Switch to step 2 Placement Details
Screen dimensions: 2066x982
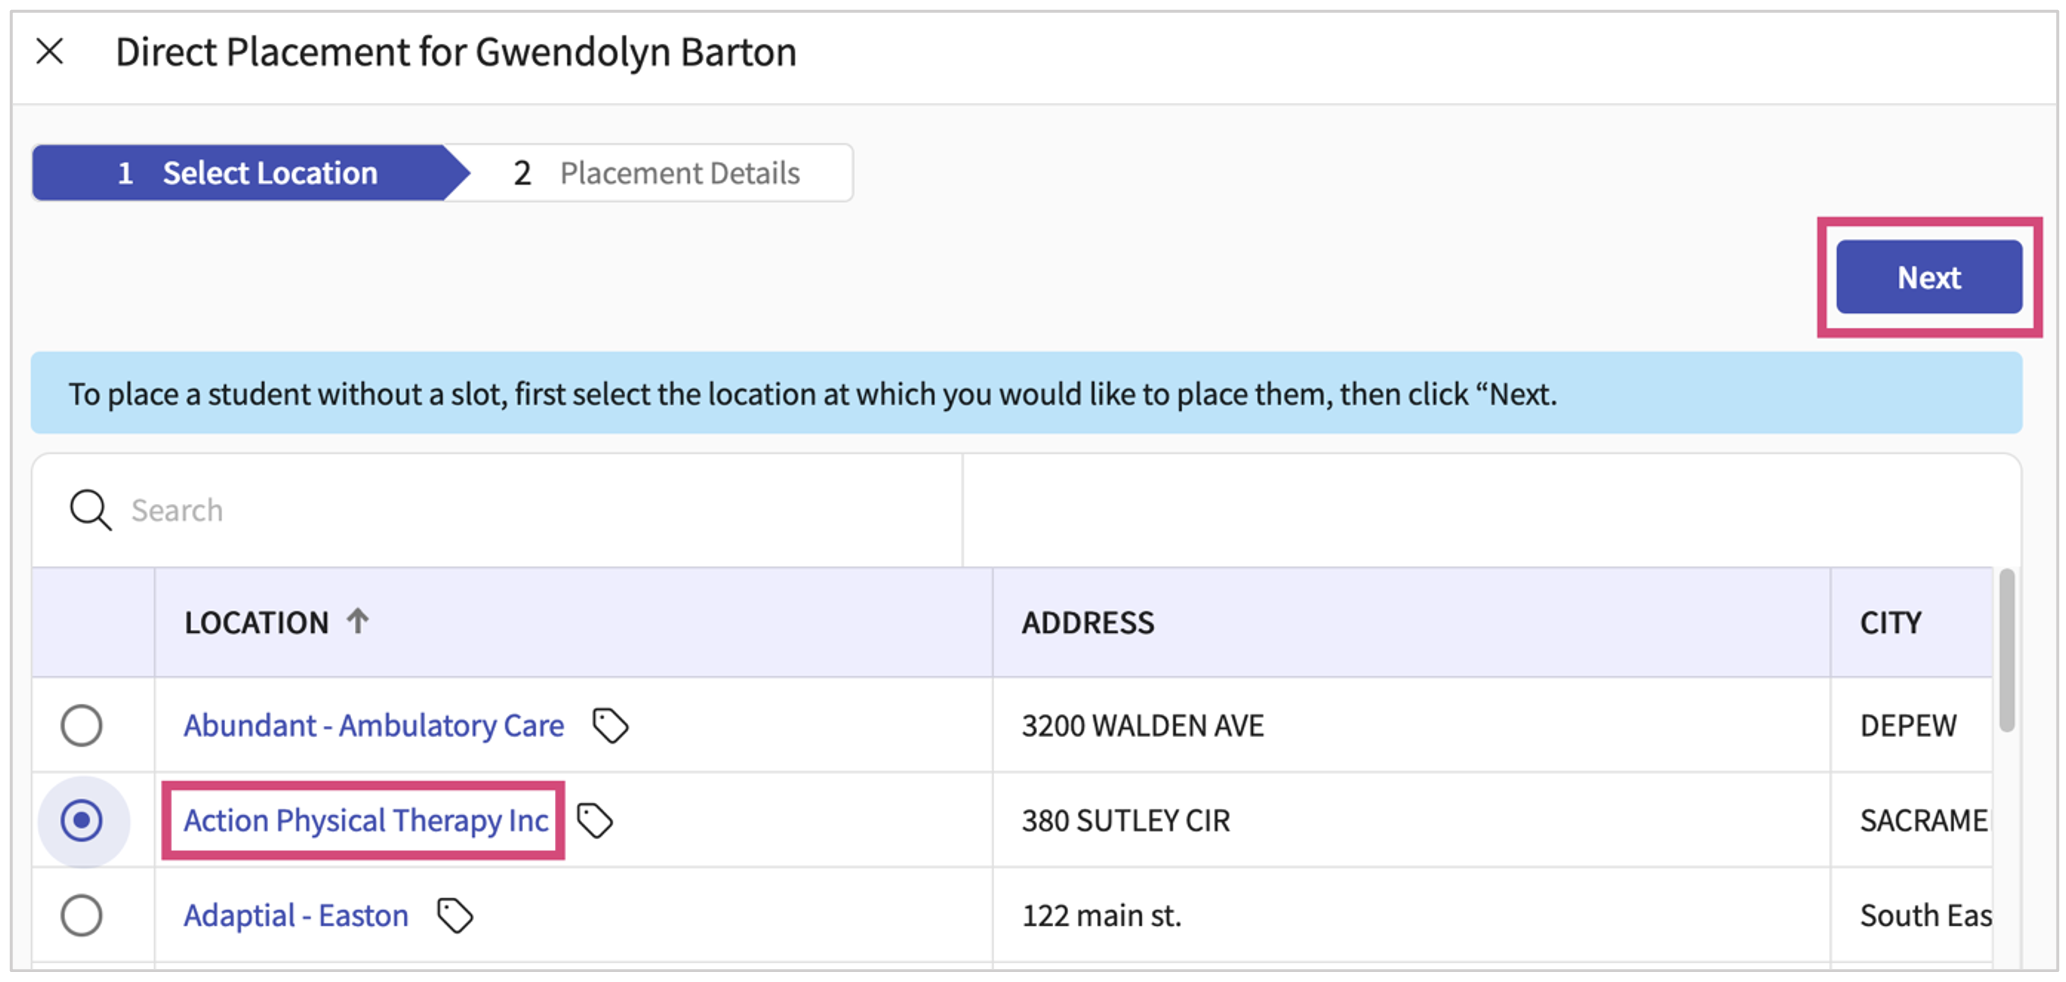point(660,173)
